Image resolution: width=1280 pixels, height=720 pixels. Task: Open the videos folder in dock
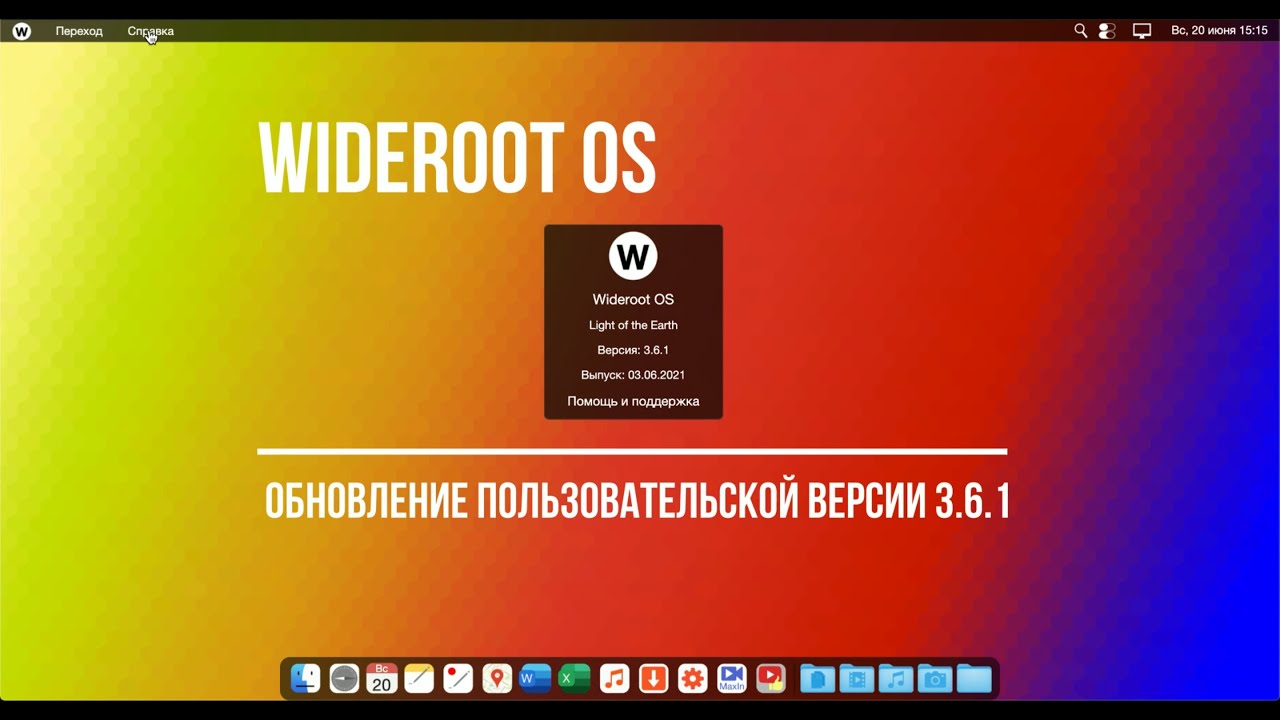[x=857, y=679]
